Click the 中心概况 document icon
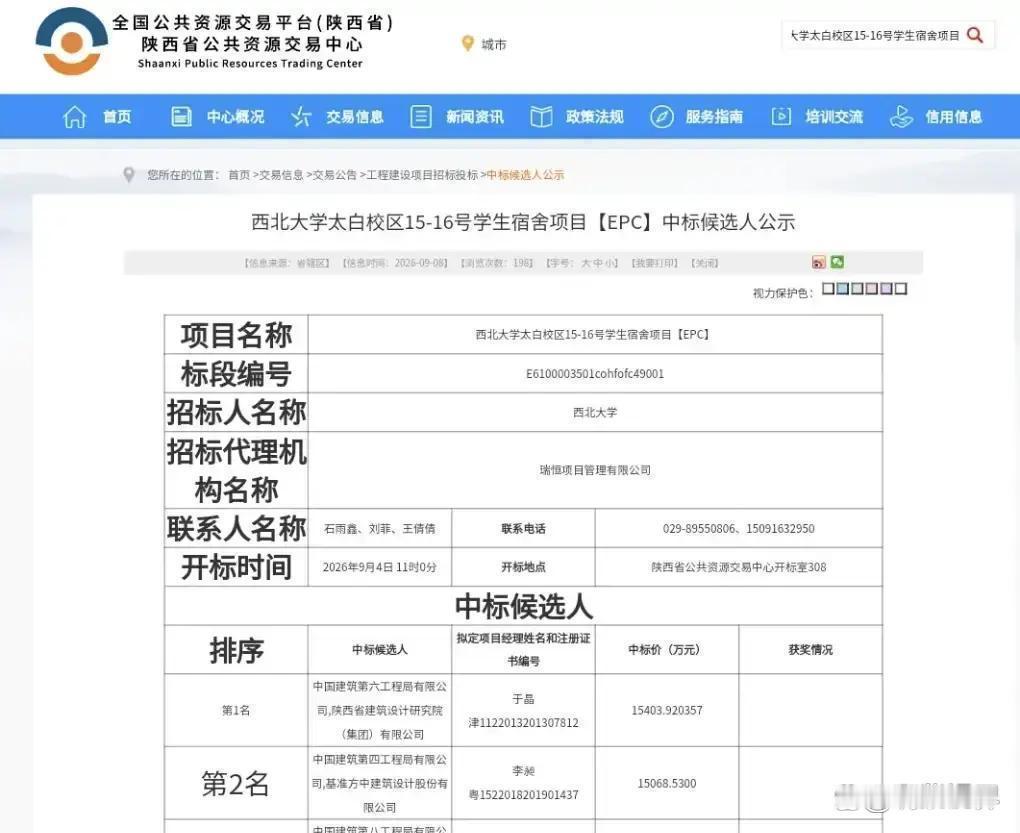Viewport: 1020px width, 833px height. 181,117
